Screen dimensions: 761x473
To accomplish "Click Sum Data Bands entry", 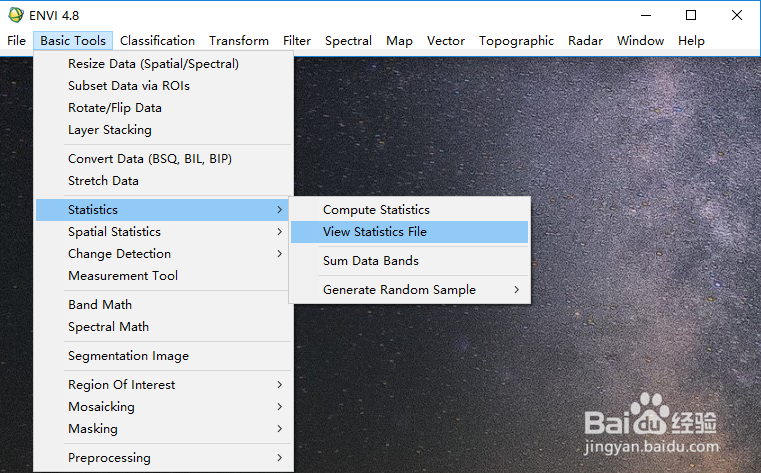I will tap(370, 261).
